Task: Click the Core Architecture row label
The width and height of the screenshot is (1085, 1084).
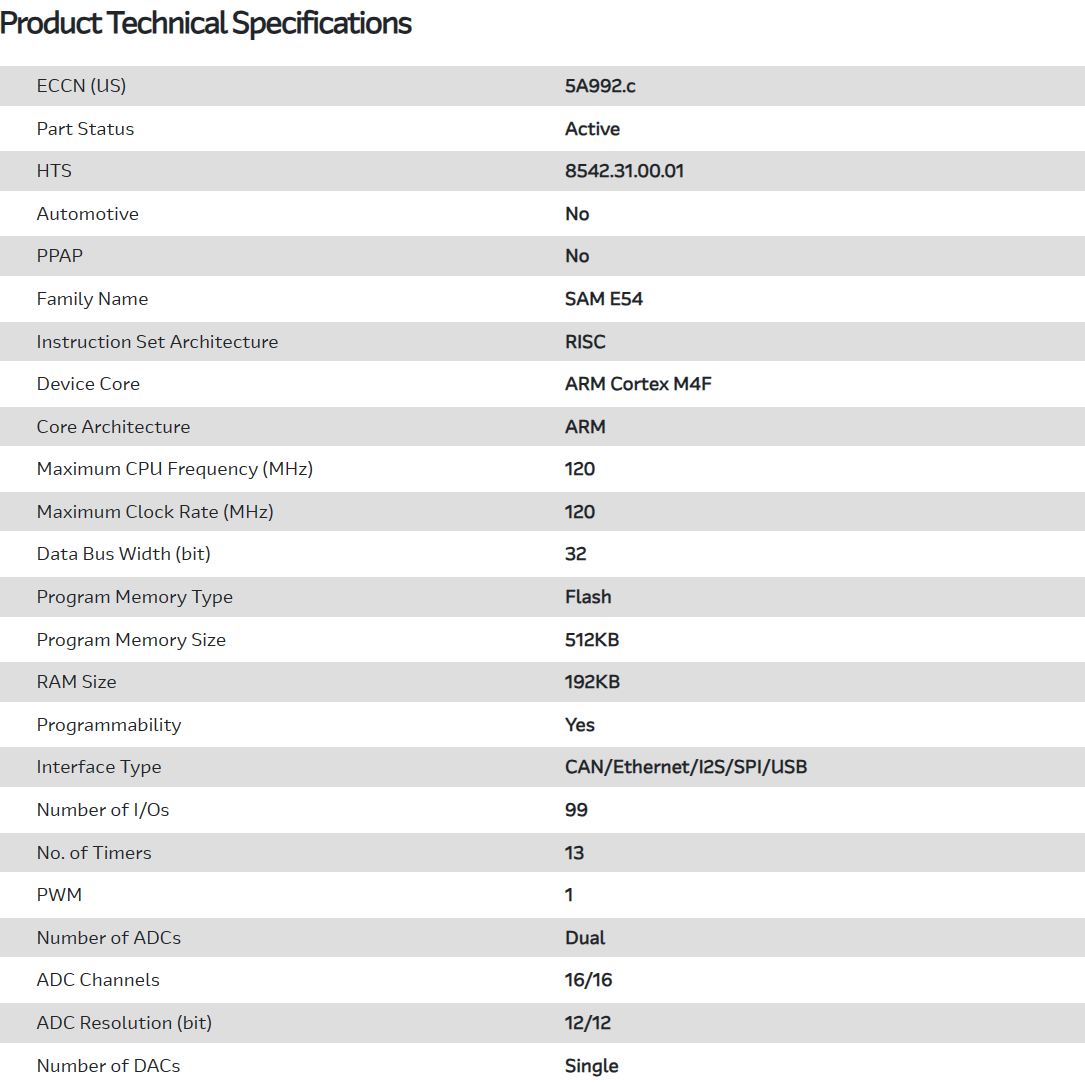Action: coord(113,427)
